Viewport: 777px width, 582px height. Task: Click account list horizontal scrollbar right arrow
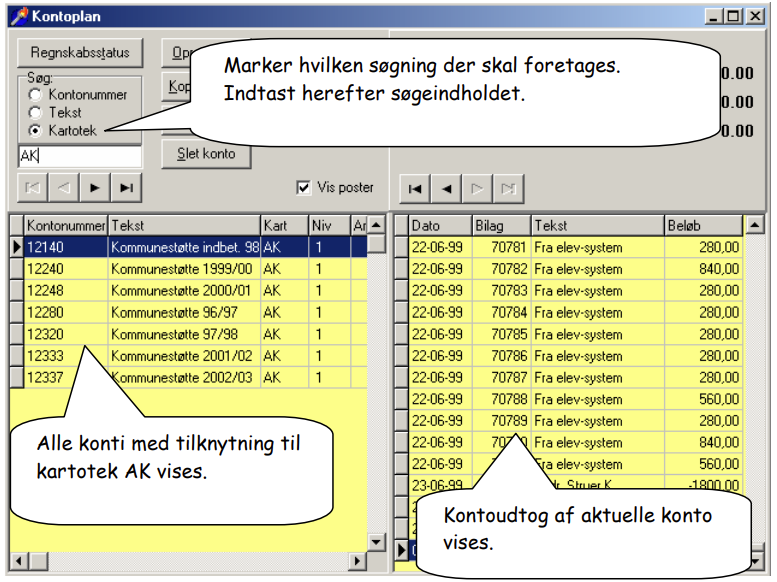(x=357, y=561)
